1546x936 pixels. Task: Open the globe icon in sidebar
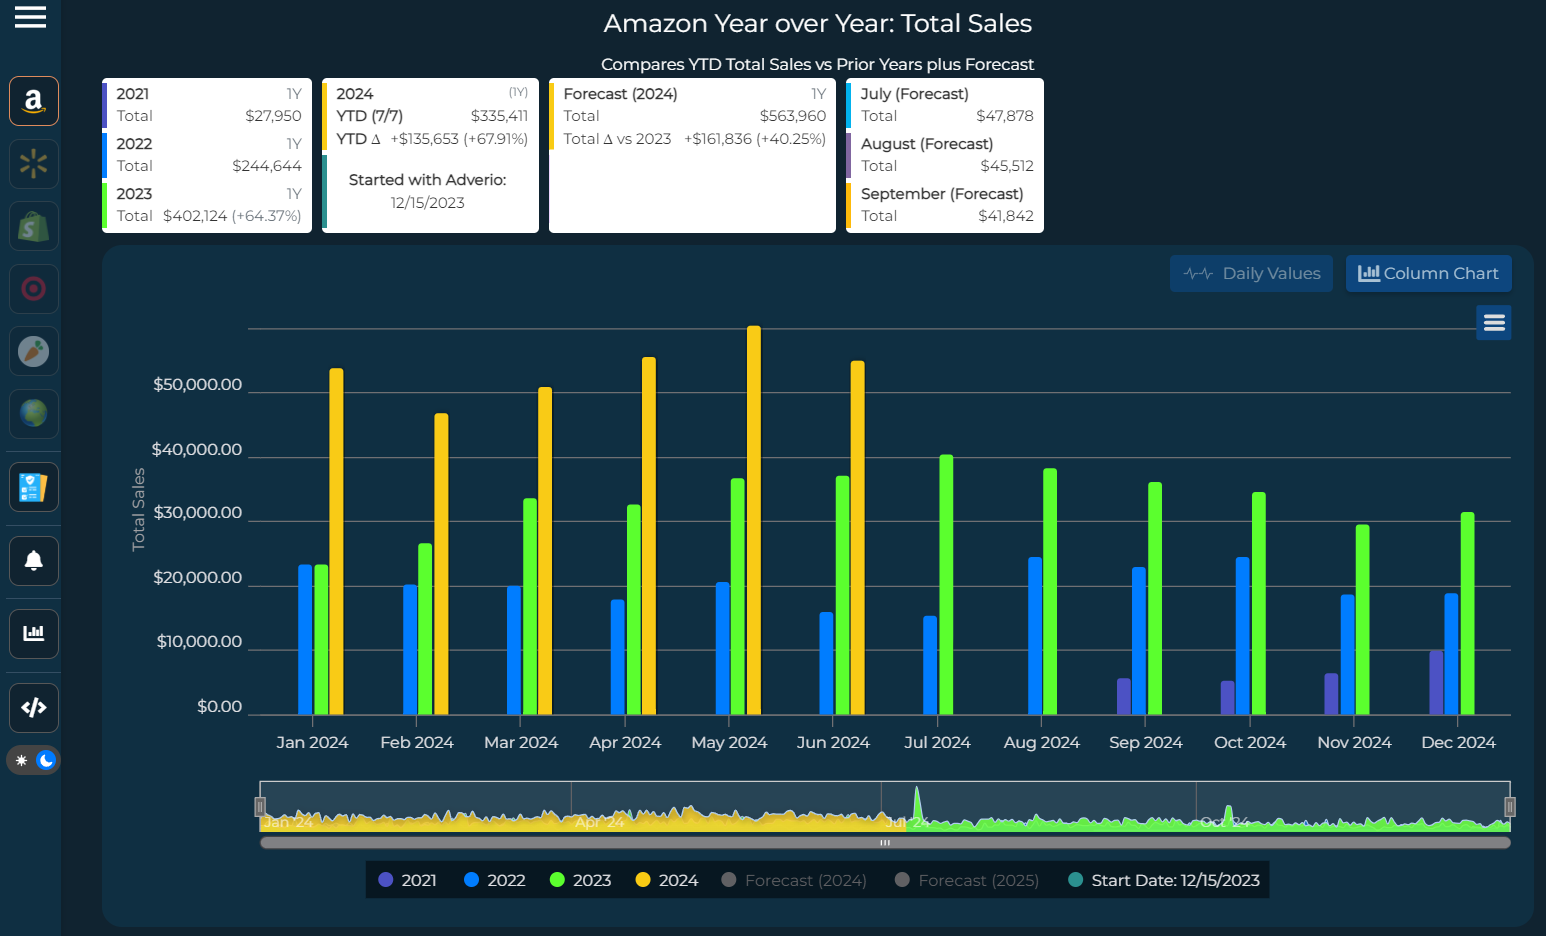pyautogui.click(x=34, y=413)
